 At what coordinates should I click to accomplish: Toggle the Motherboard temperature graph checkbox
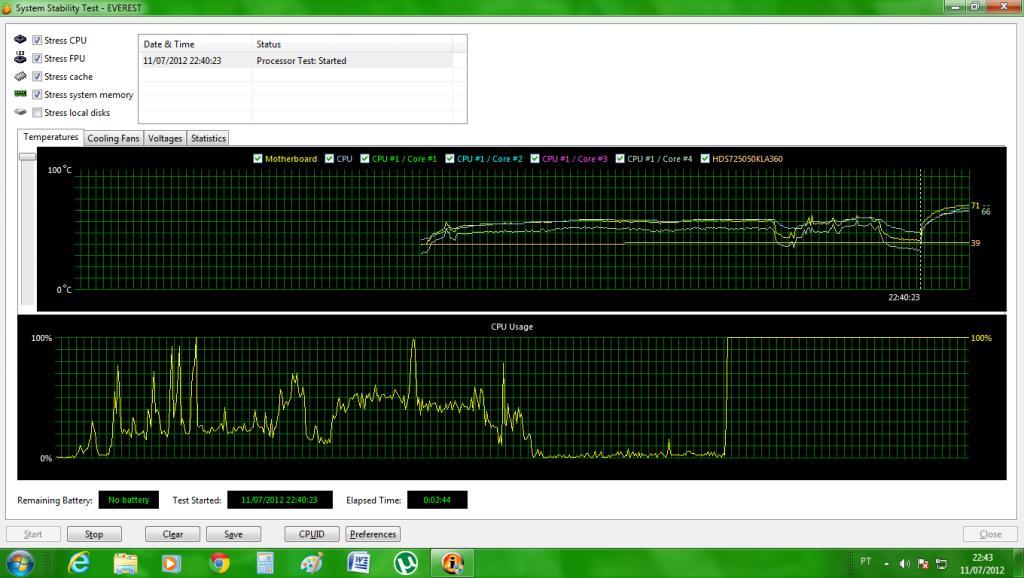point(257,159)
